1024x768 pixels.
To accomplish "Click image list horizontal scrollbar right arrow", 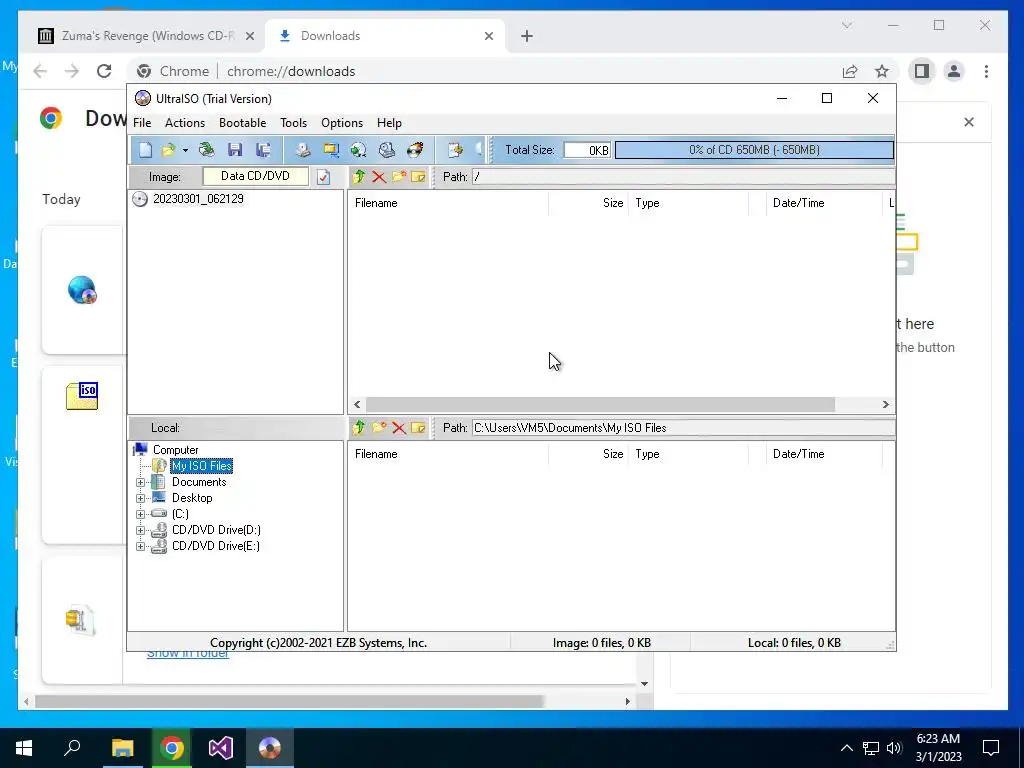I will (886, 405).
